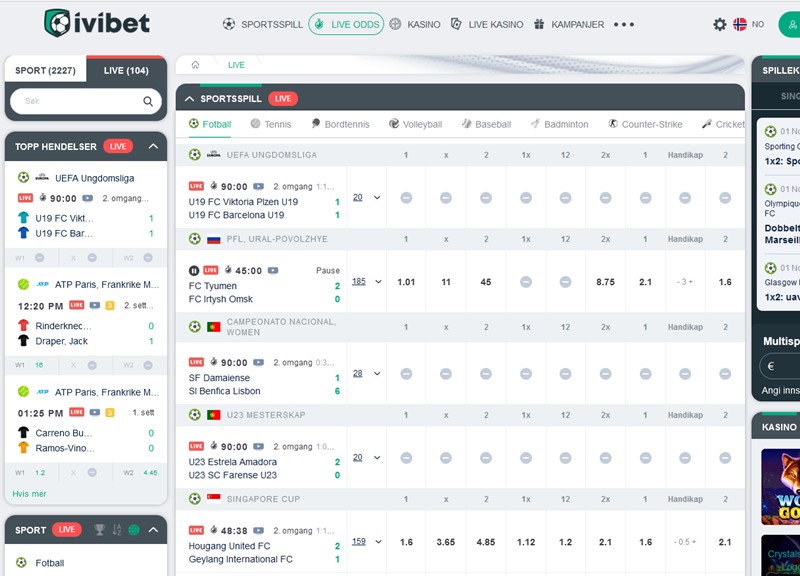Click the Portugal flag next to Campeonato Nacional Women
800x576 pixels.
(214, 327)
